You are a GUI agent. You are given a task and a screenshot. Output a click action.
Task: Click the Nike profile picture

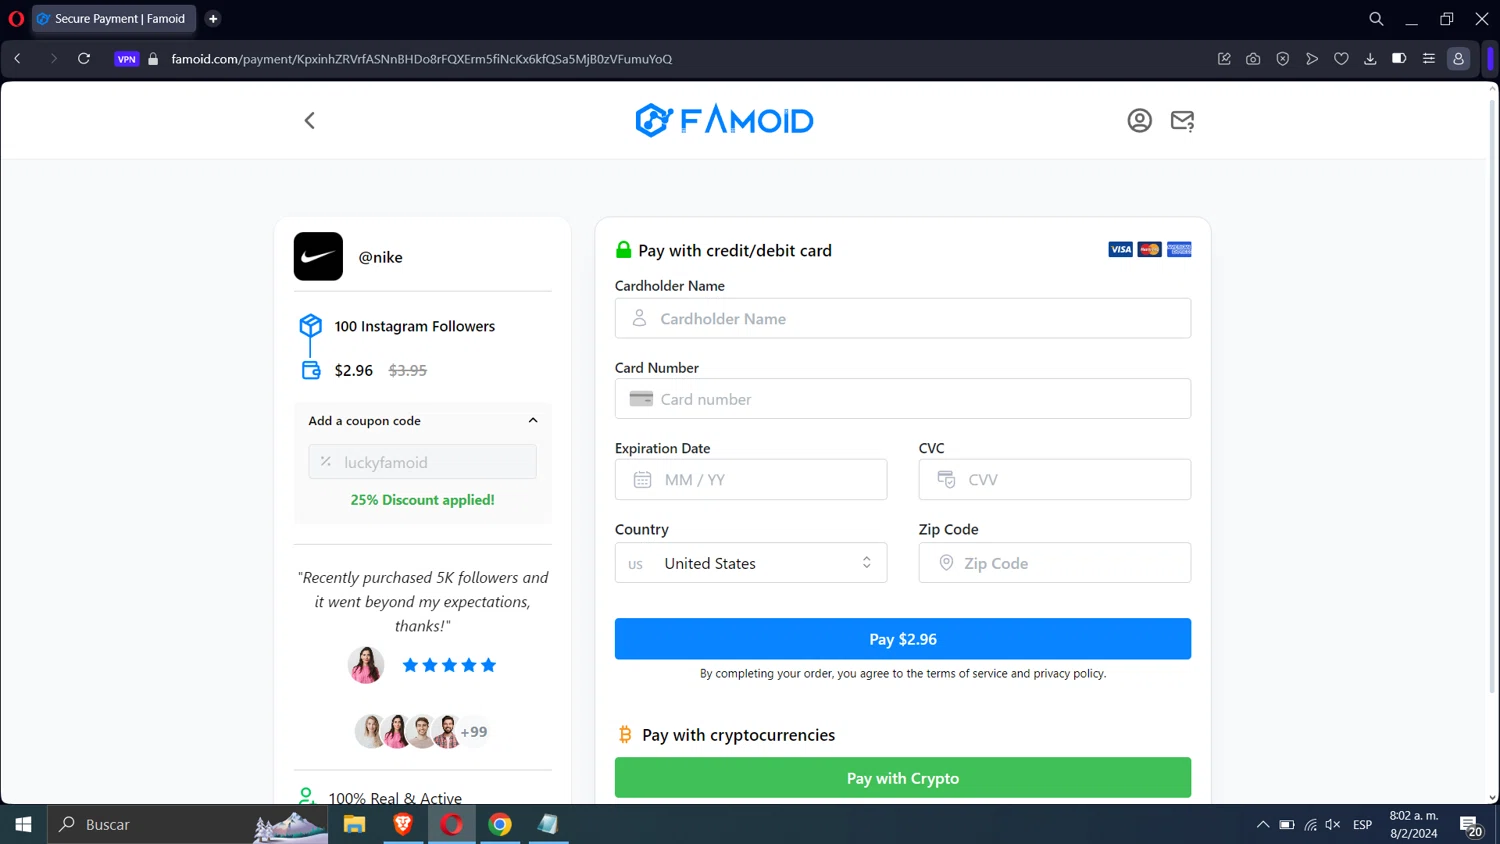318,256
